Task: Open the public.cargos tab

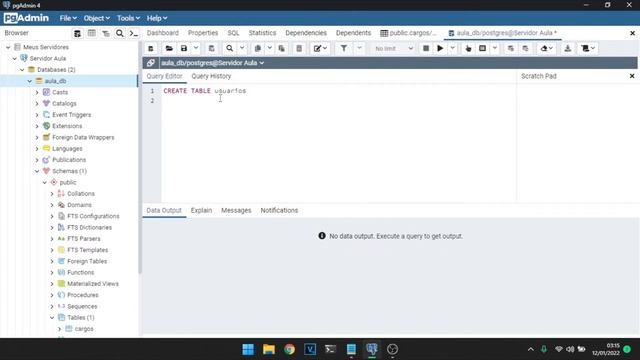Action: [408, 33]
